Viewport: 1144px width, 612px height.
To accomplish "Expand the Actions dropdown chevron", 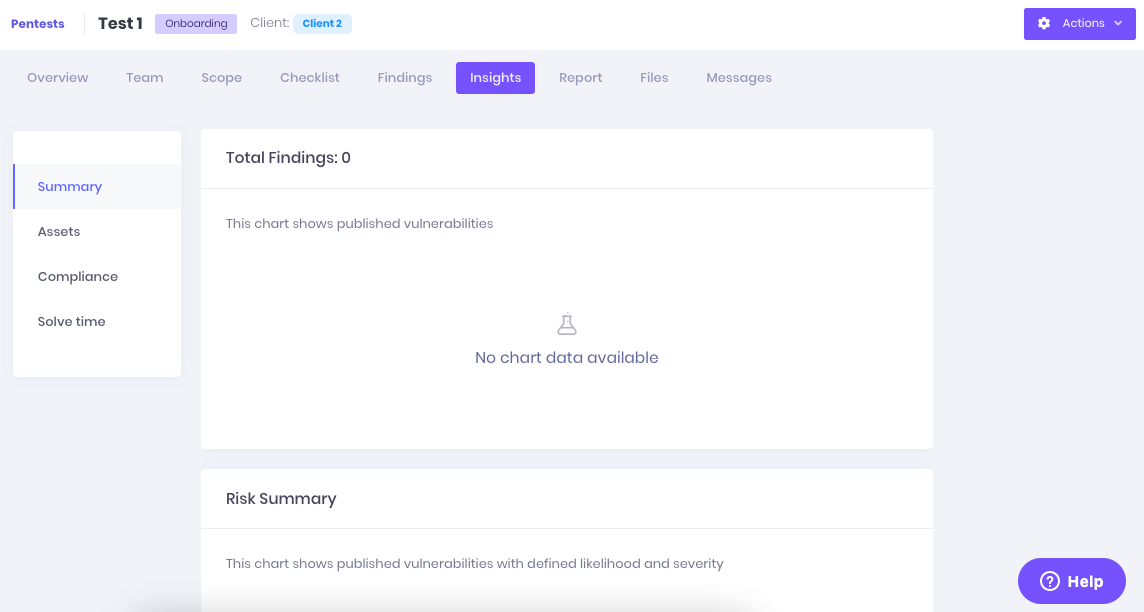I will click(x=1118, y=23).
